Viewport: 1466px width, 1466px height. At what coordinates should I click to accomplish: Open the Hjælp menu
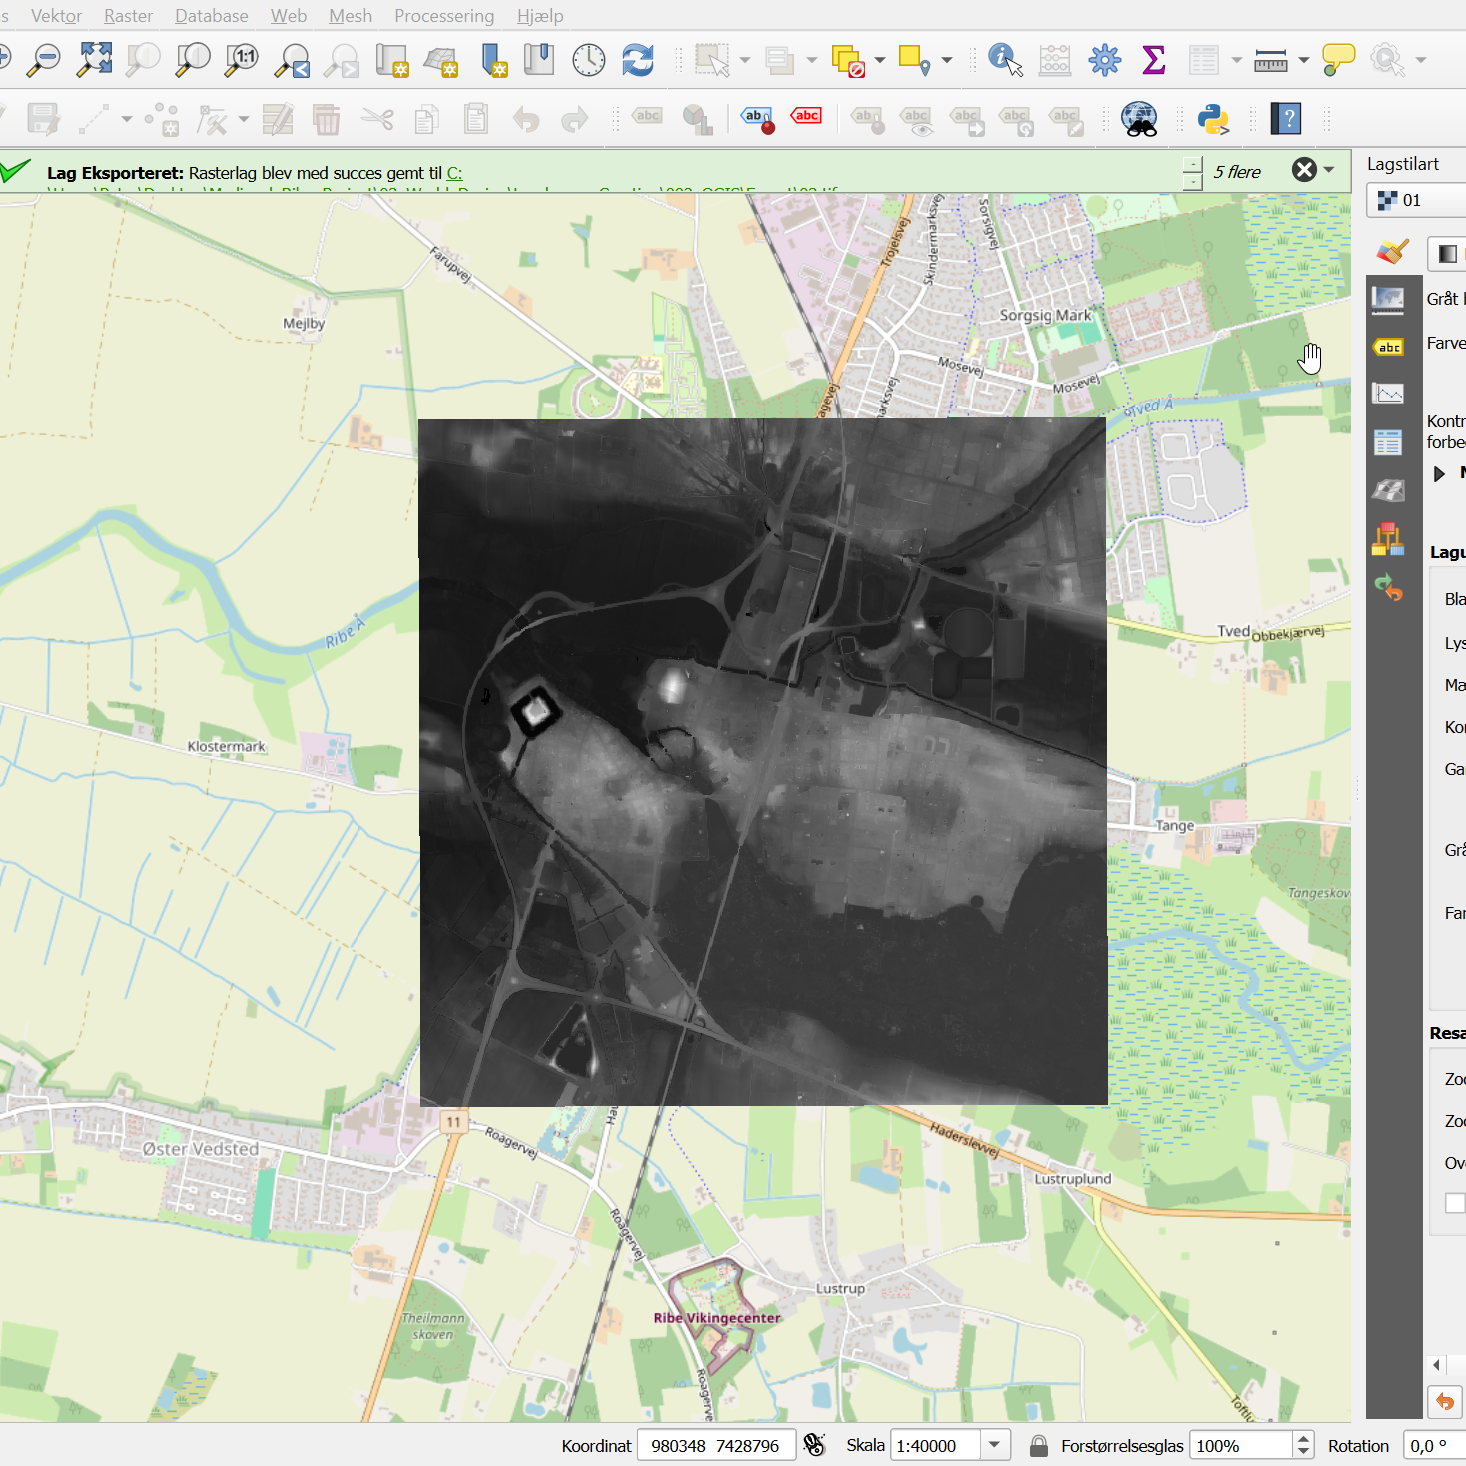tap(540, 16)
